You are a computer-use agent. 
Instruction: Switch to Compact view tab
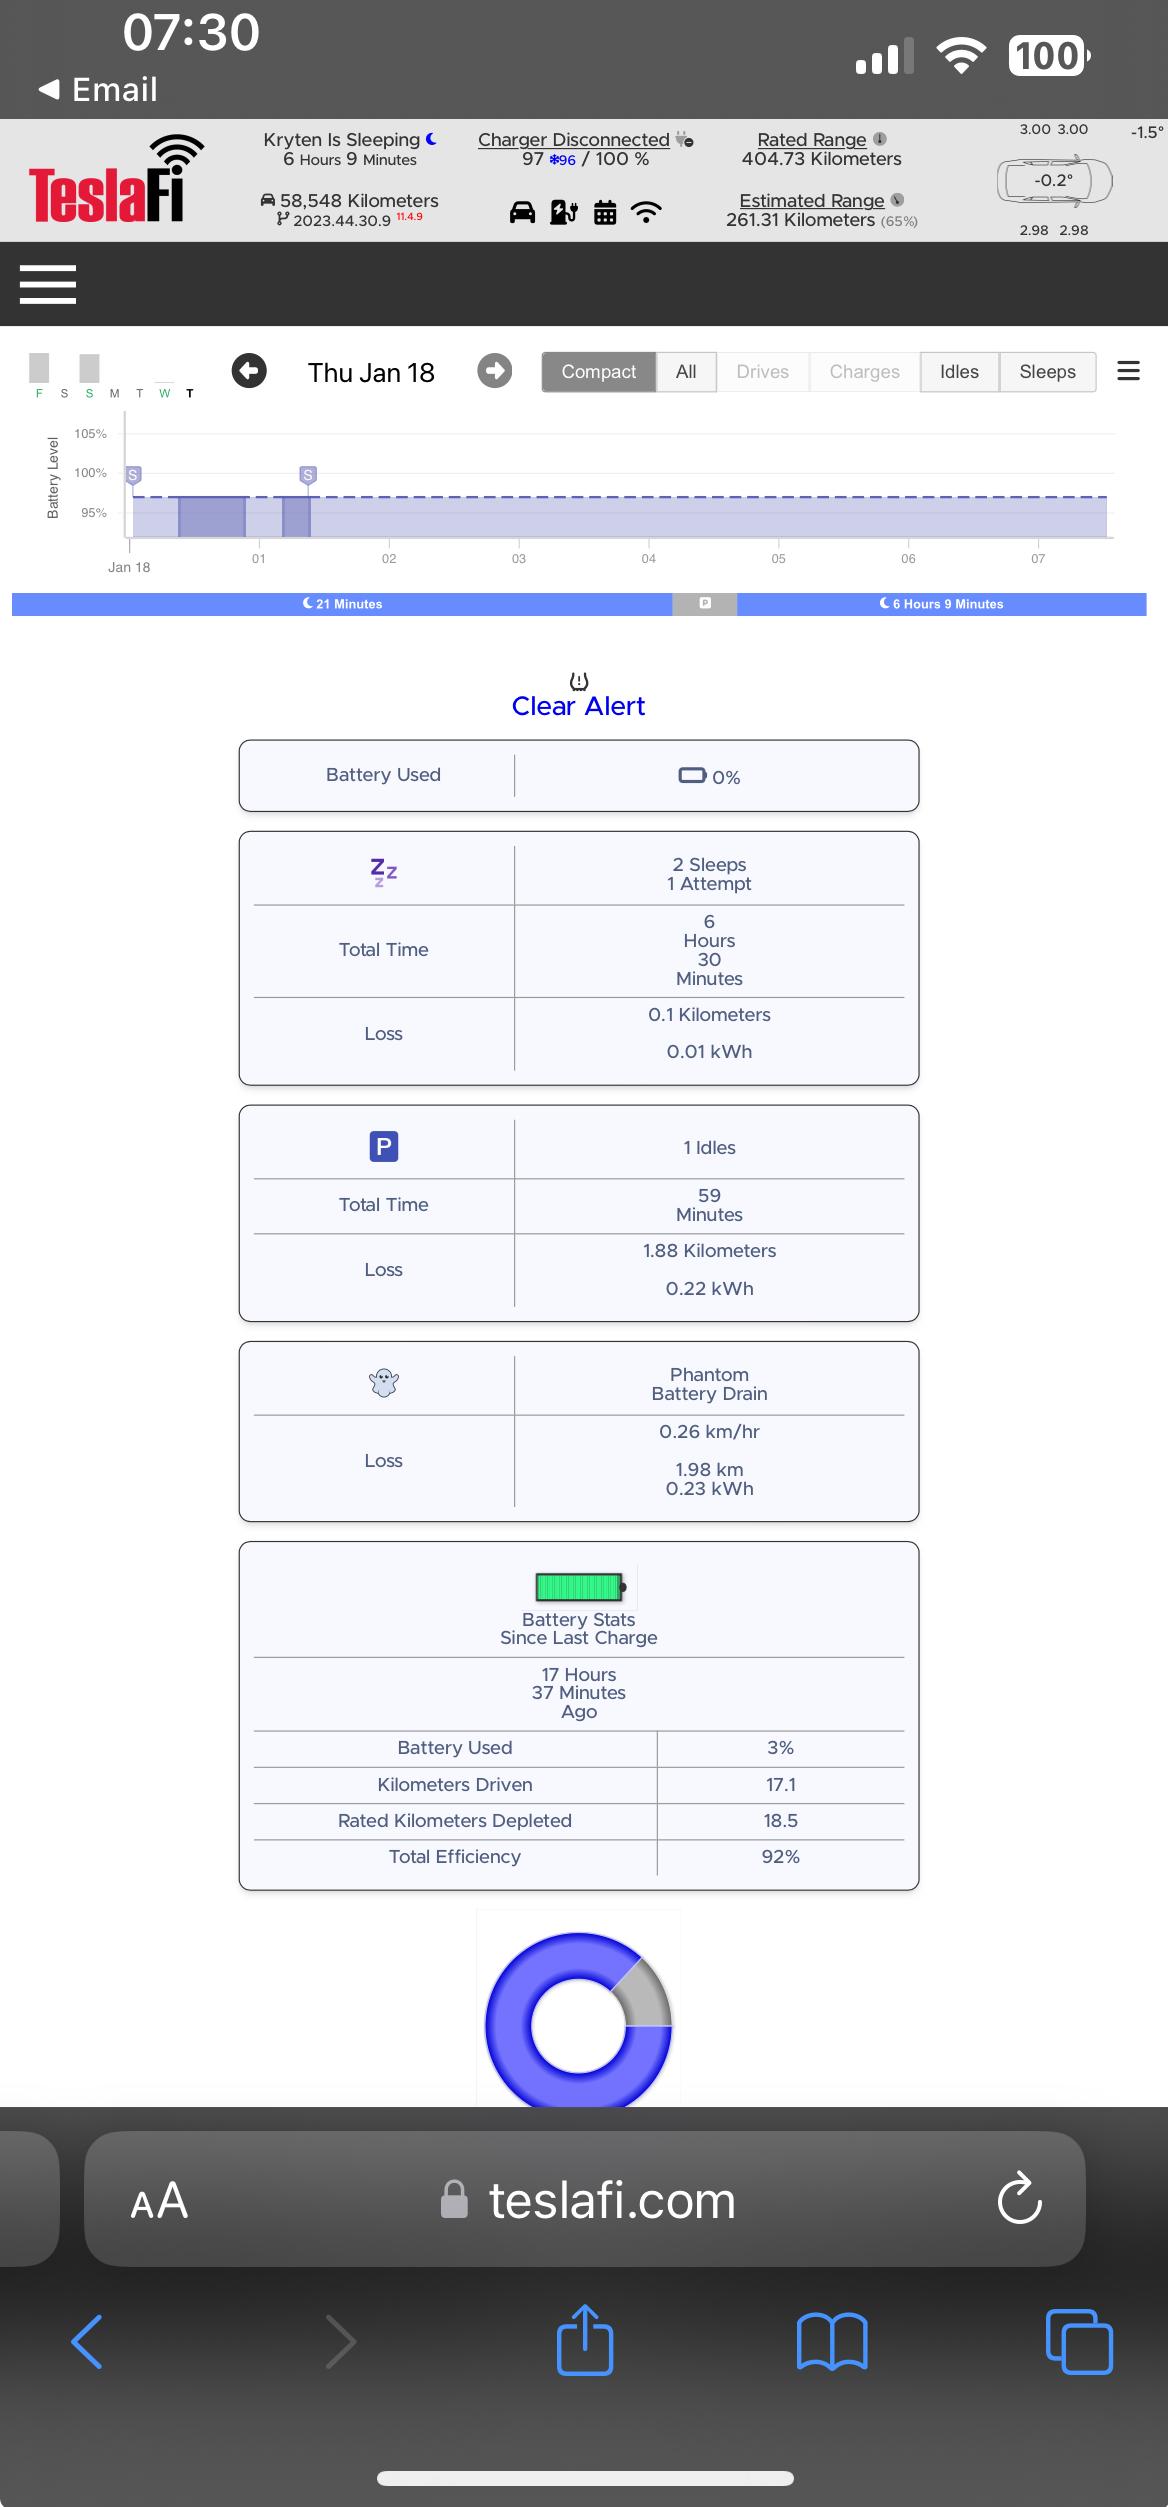[598, 372]
